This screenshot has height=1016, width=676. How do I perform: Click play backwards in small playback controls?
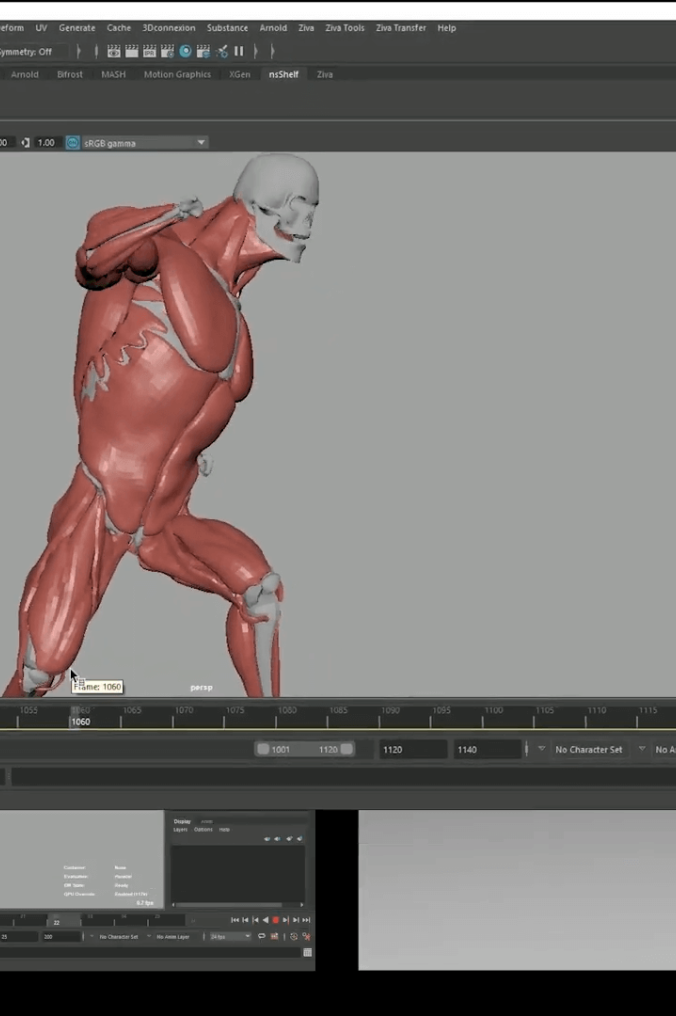[265, 919]
